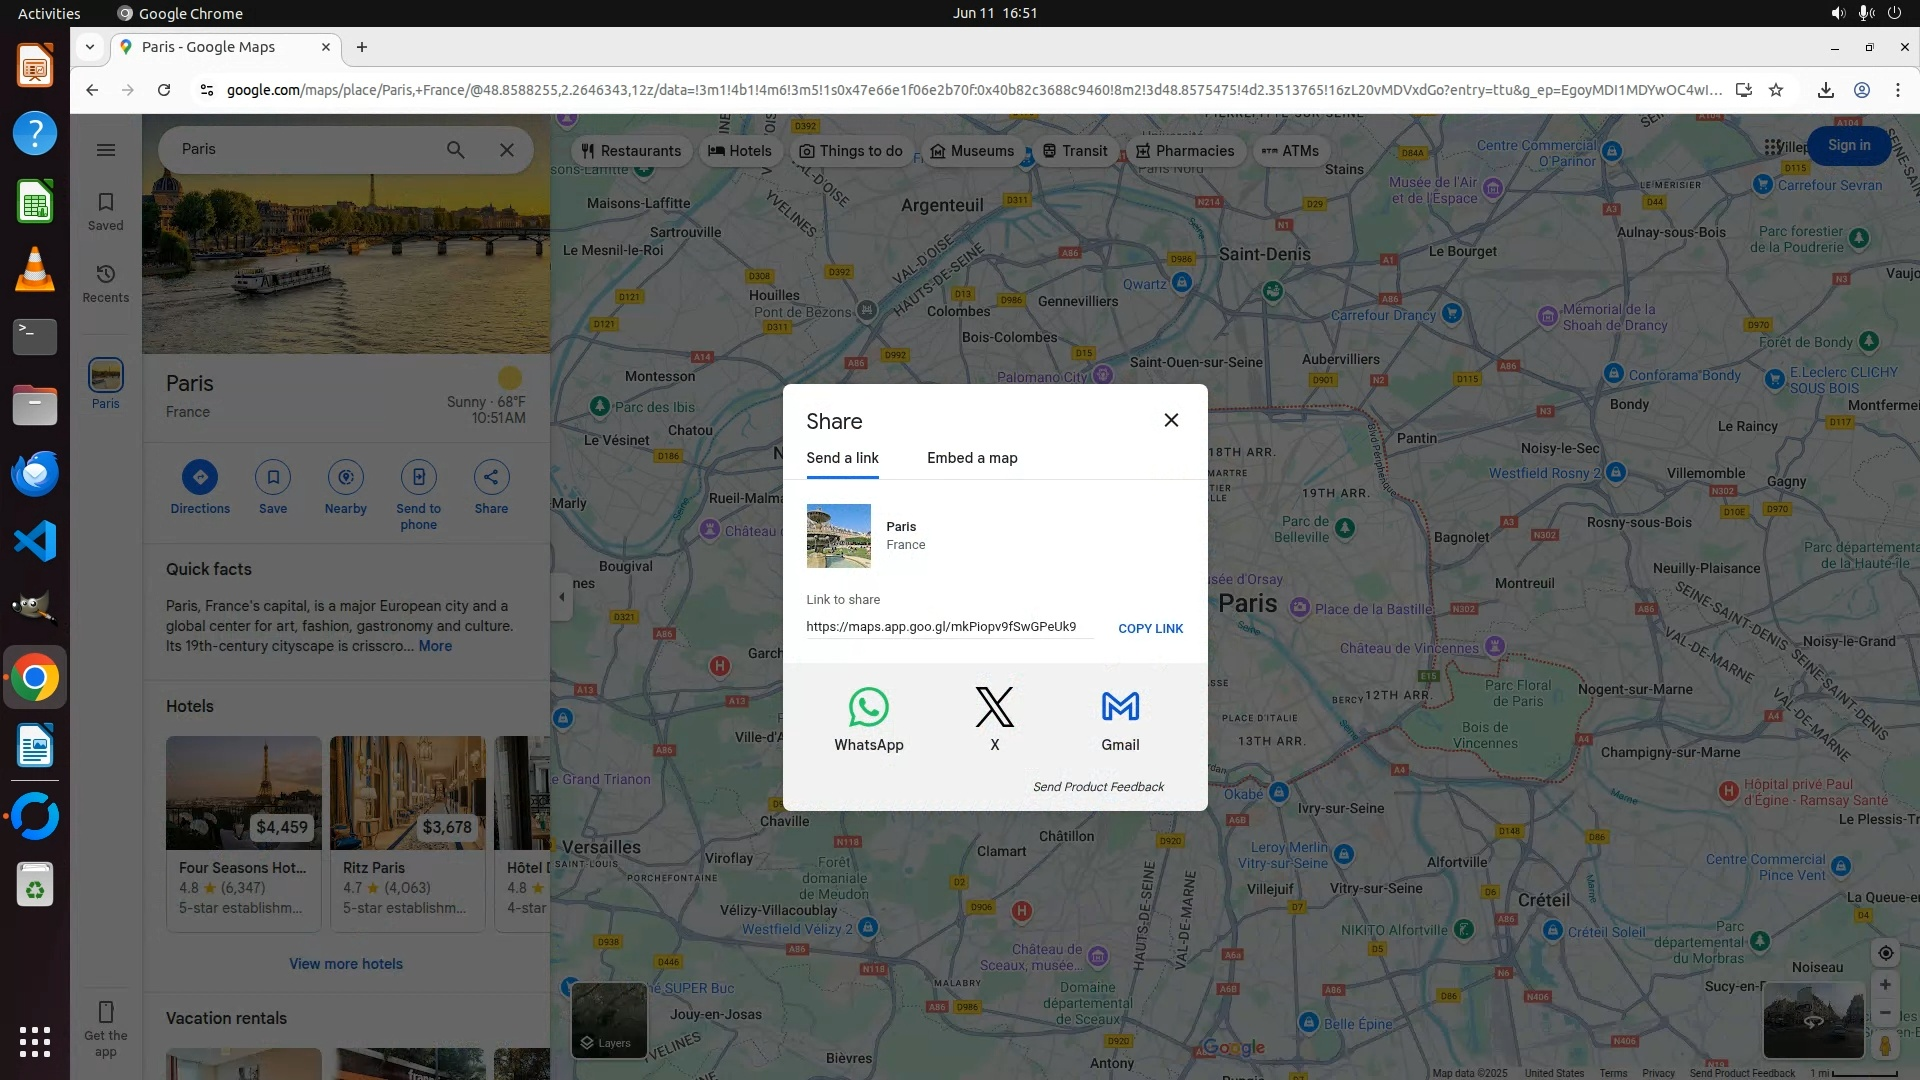Switch to the Embed a map tab
This screenshot has width=1920, height=1080.
(971, 458)
